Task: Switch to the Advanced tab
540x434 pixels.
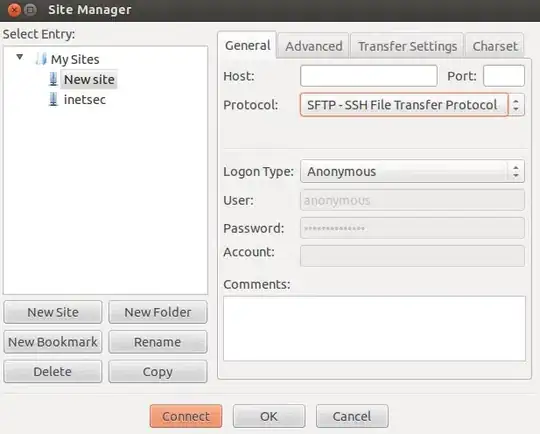Action: (314, 46)
